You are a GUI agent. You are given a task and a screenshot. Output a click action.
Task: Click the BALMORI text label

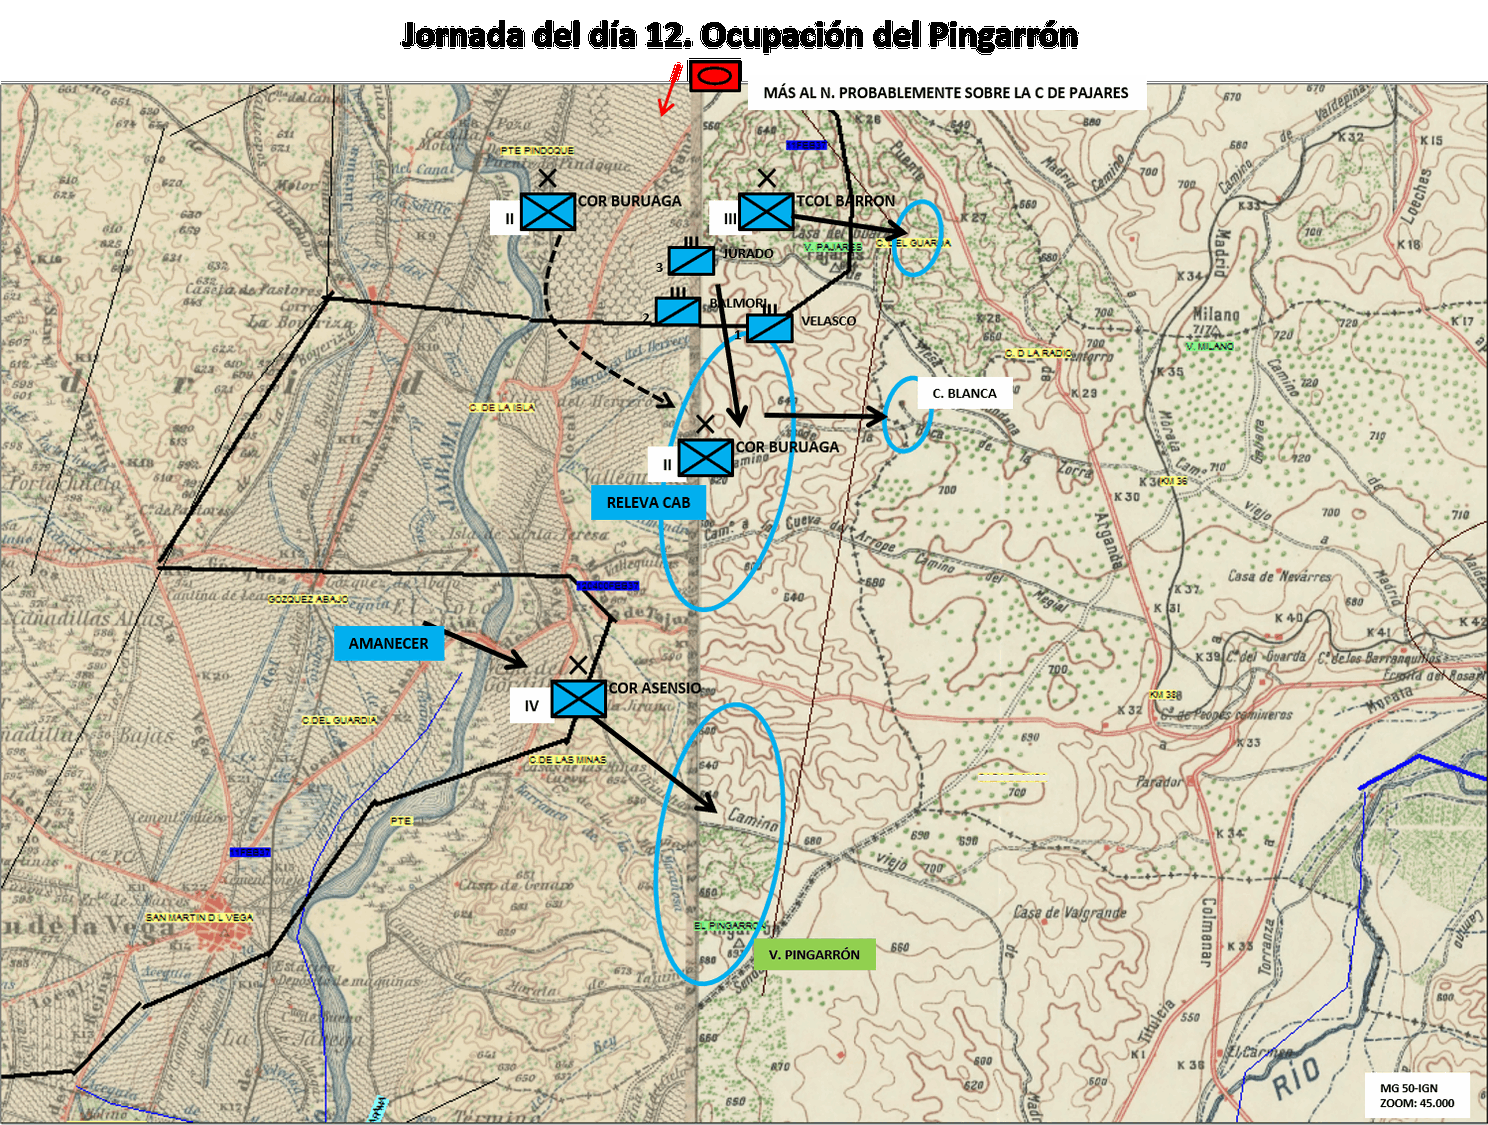(738, 303)
